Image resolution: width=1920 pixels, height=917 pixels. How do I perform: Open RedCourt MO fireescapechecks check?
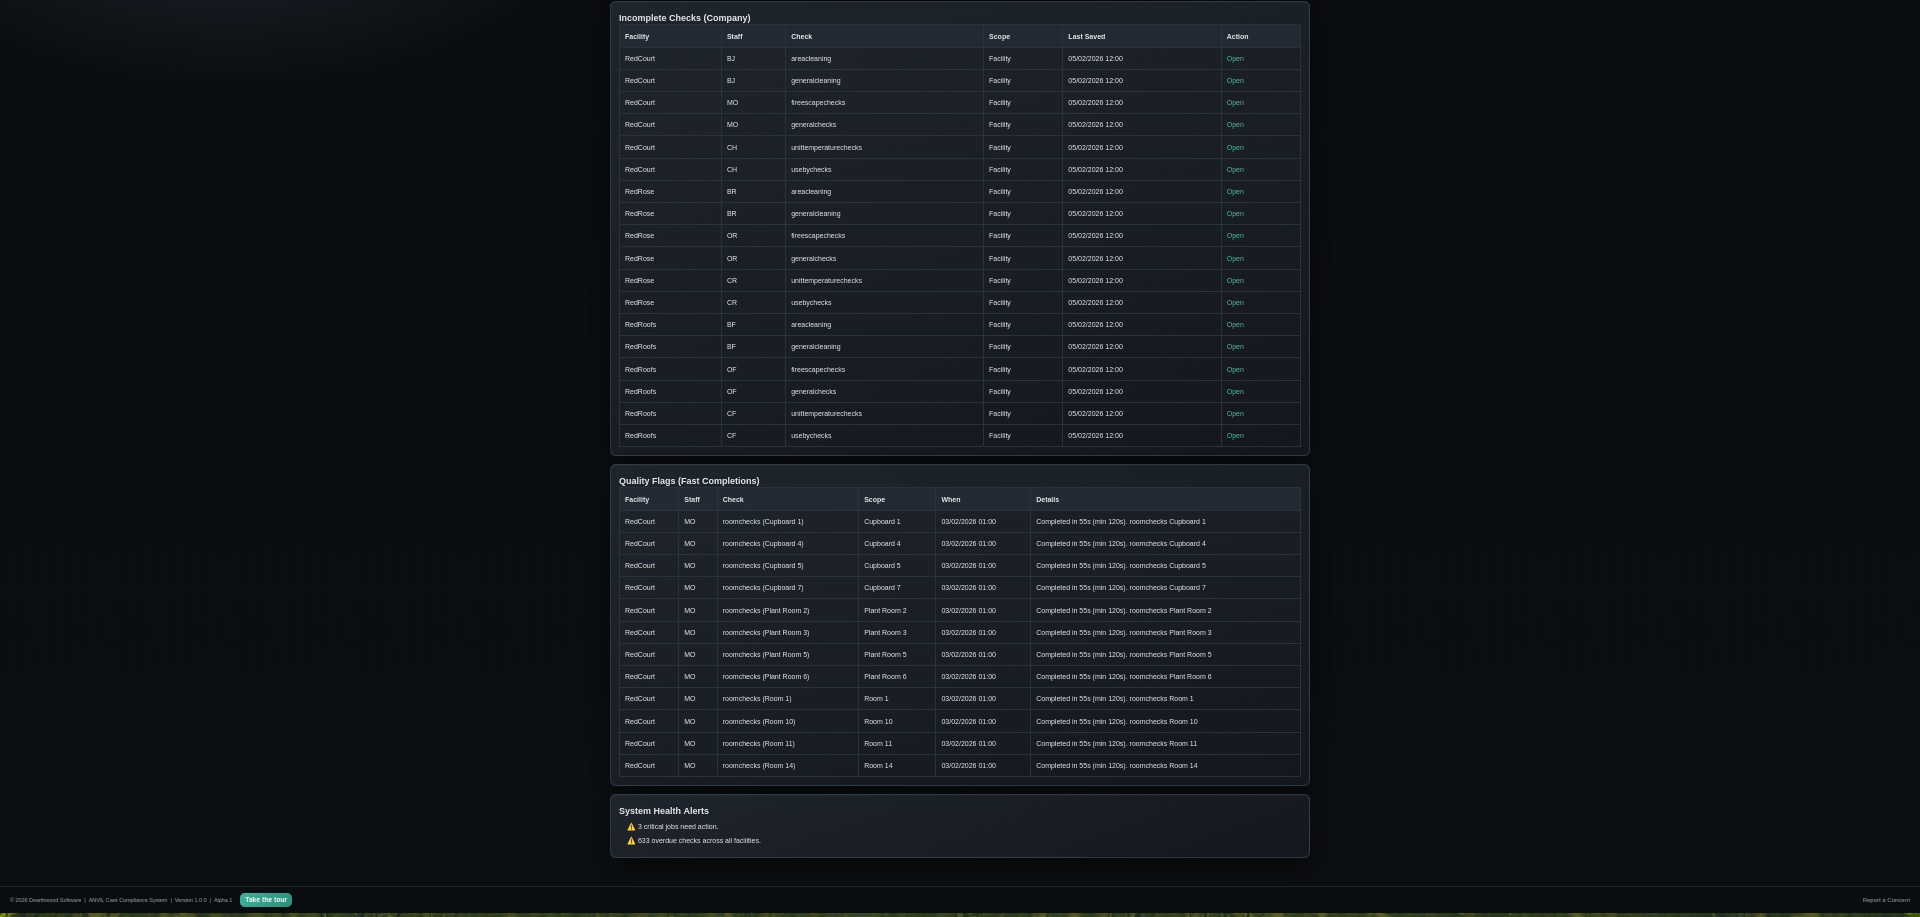(1235, 103)
